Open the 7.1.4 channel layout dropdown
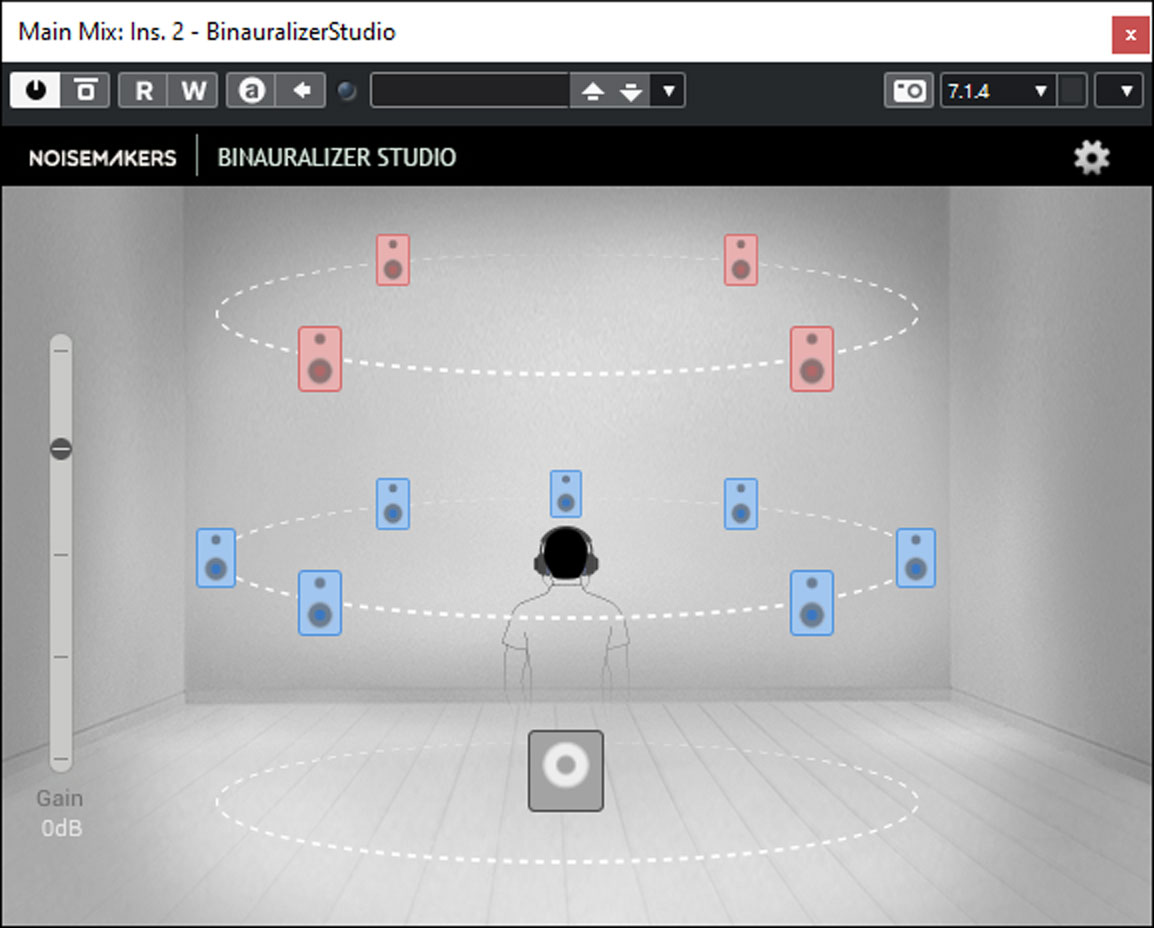Screen dimensions: 1154x928 [x=997, y=91]
